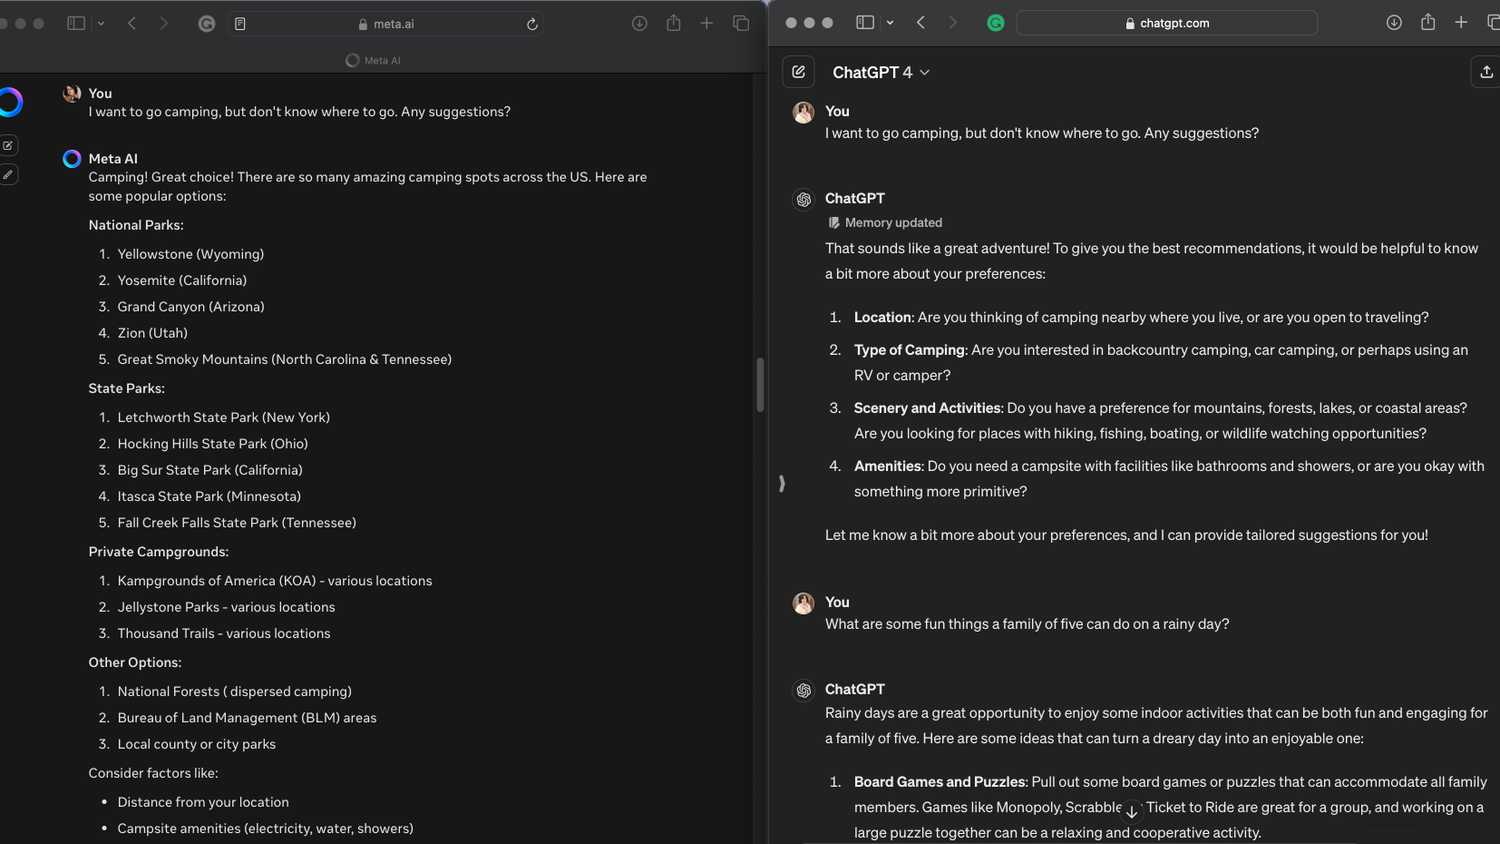The width and height of the screenshot is (1500, 844).
Task: Expand the ChatGPT side panel handle
Action: point(782,484)
